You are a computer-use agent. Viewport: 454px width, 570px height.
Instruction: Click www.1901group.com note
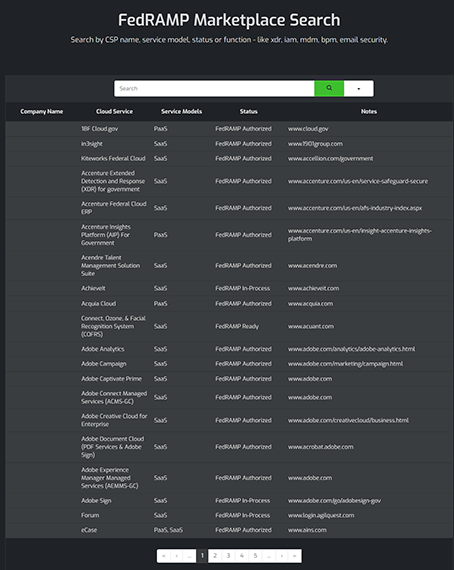[x=315, y=144]
